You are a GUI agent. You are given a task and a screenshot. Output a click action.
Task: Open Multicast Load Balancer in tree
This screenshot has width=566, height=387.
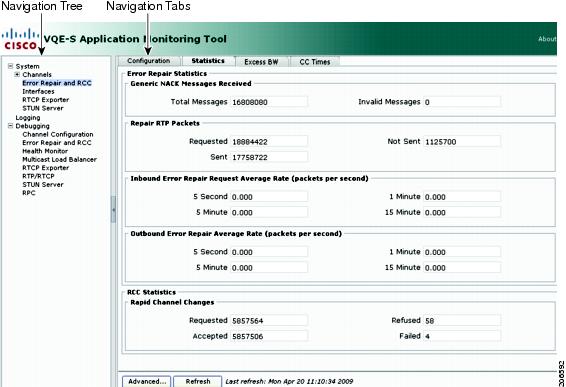coord(60,159)
